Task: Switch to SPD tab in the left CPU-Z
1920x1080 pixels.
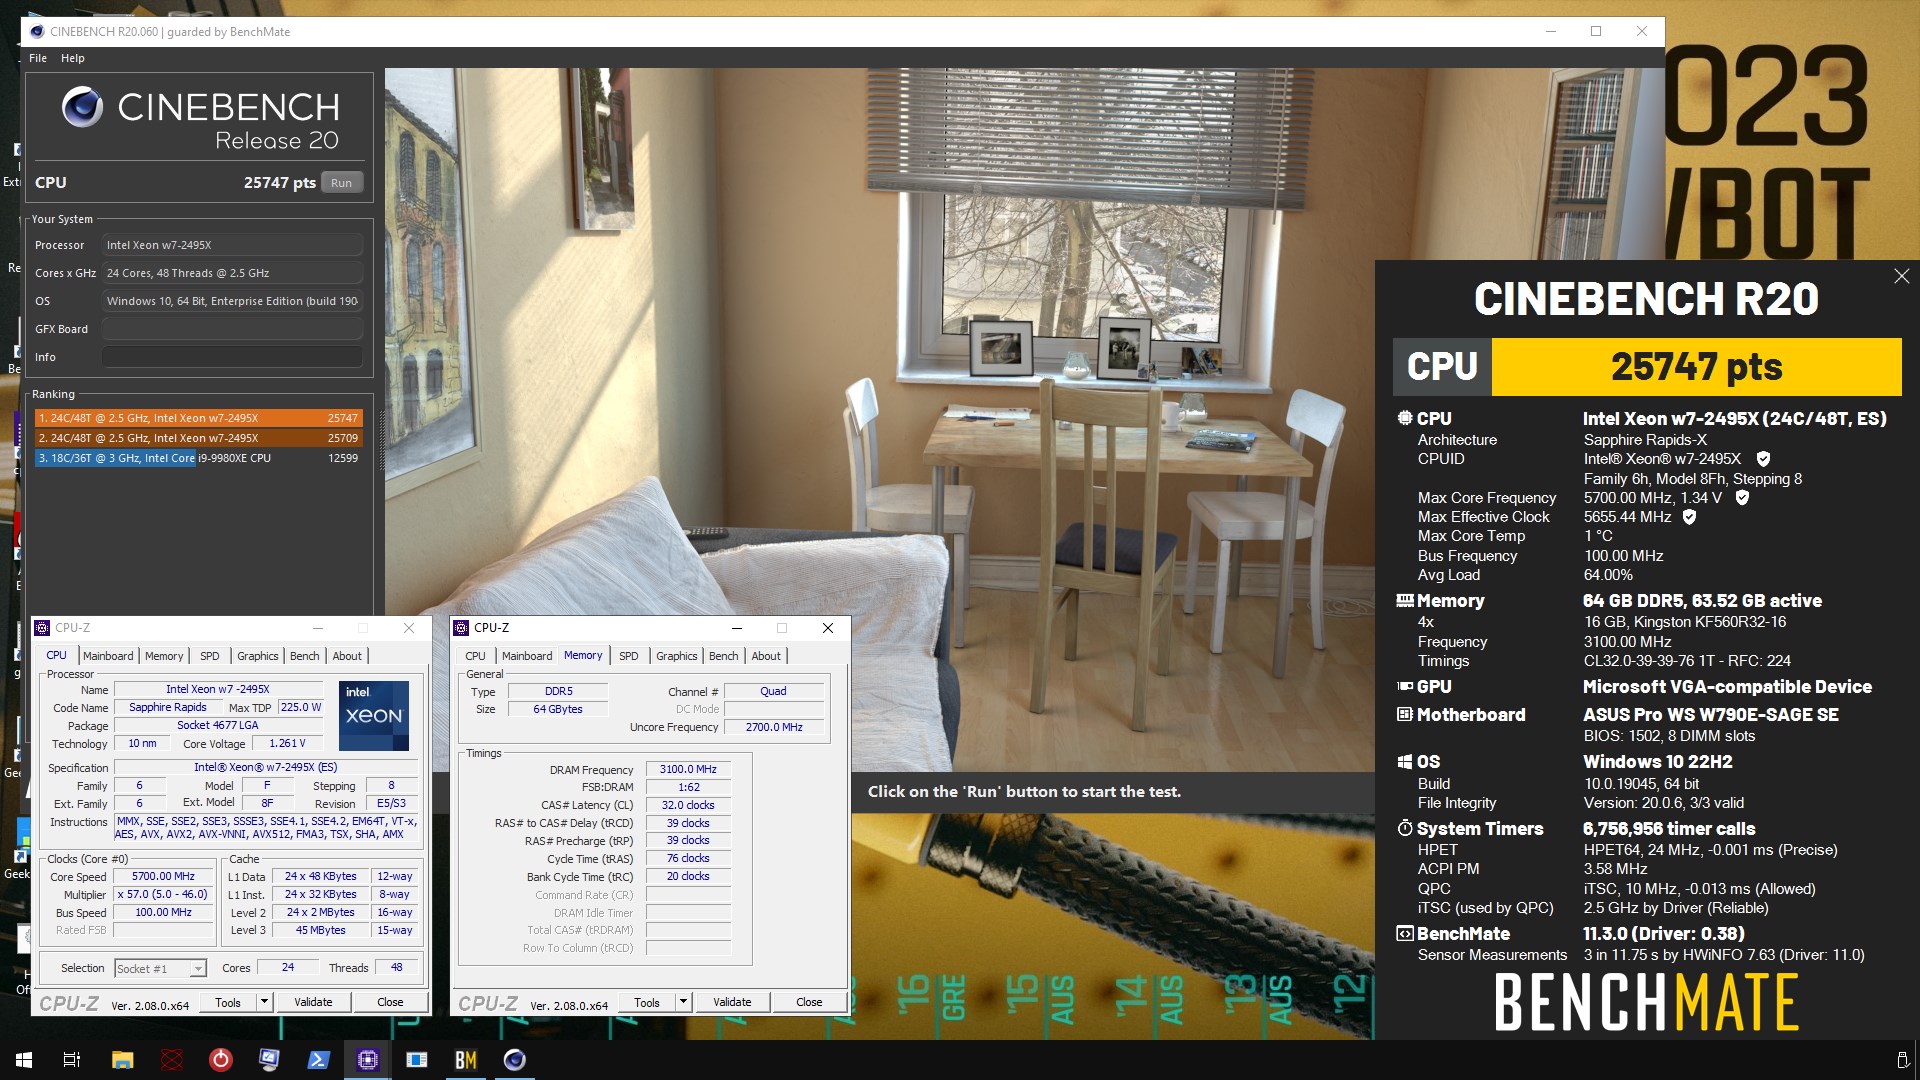Action: pos(210,657)
